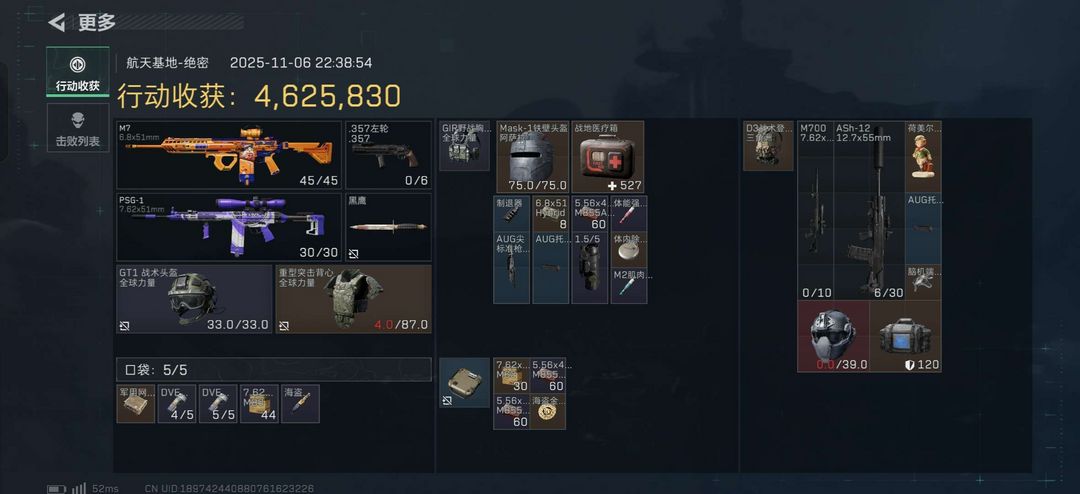Image resolution: width=1080 pixels, height=494 pixels.
Task: Select the 战地医疗箱 medical kit
Action: click(608, 157)
